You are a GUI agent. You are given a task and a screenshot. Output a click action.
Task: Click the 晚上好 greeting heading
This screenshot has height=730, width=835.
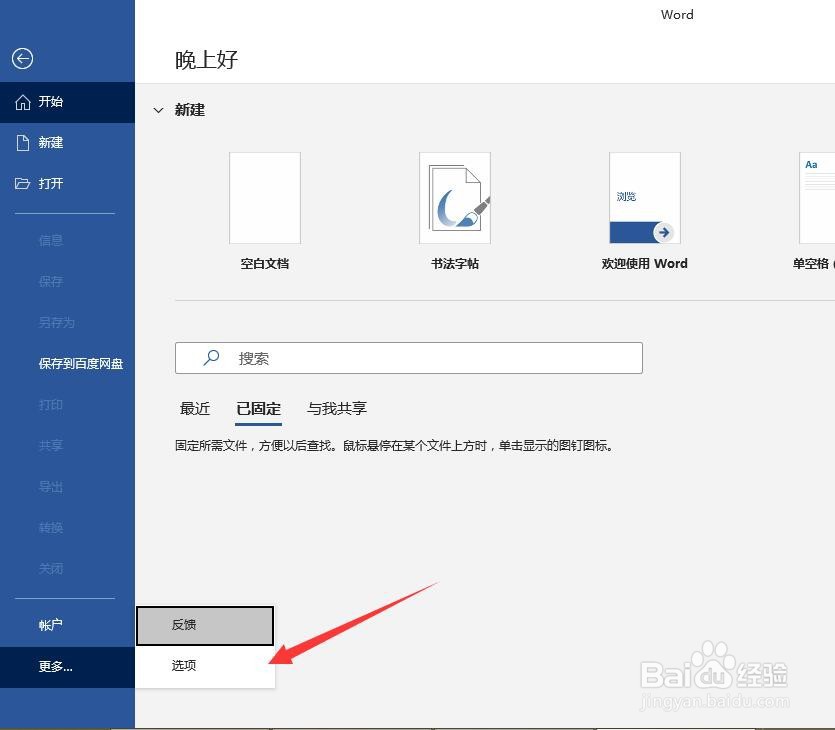click(x=206, y=60)
